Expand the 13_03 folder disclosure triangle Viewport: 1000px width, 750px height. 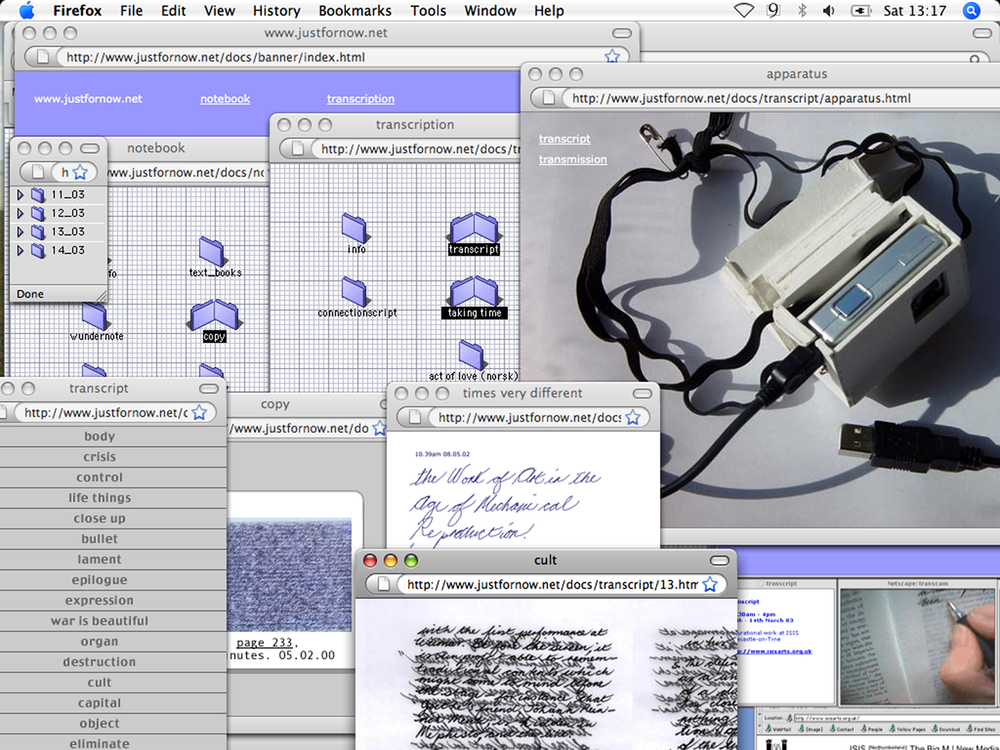(x=20, y=232)
